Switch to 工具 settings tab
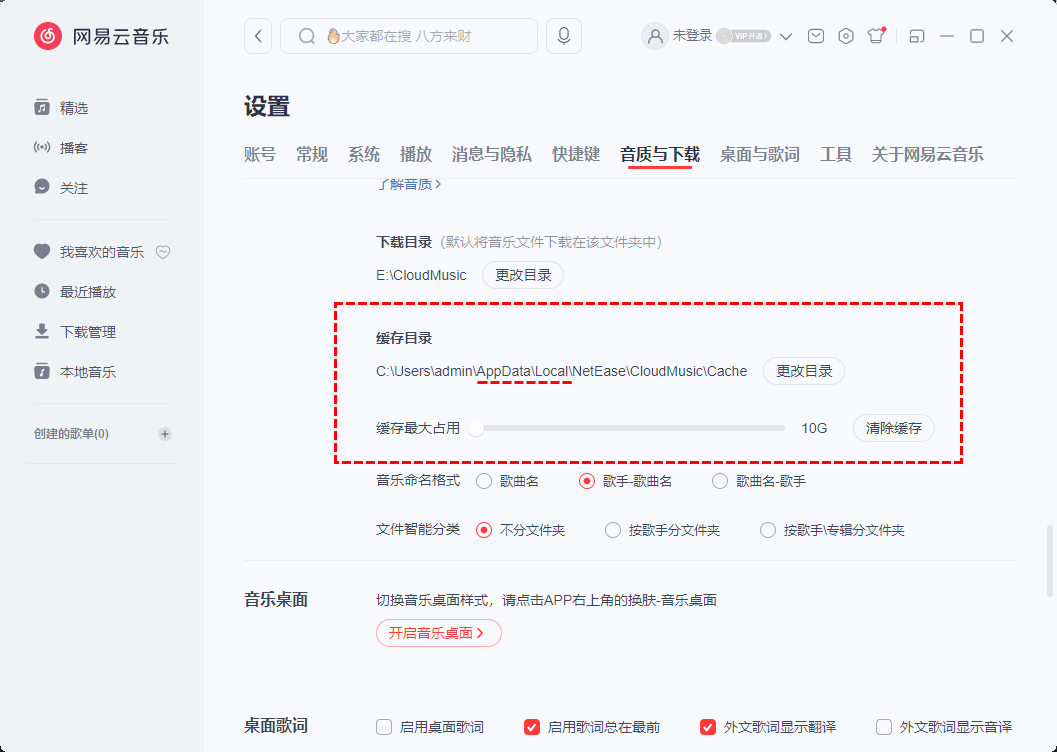Viewport: 1057px width, 752px height. coord(836,154)
